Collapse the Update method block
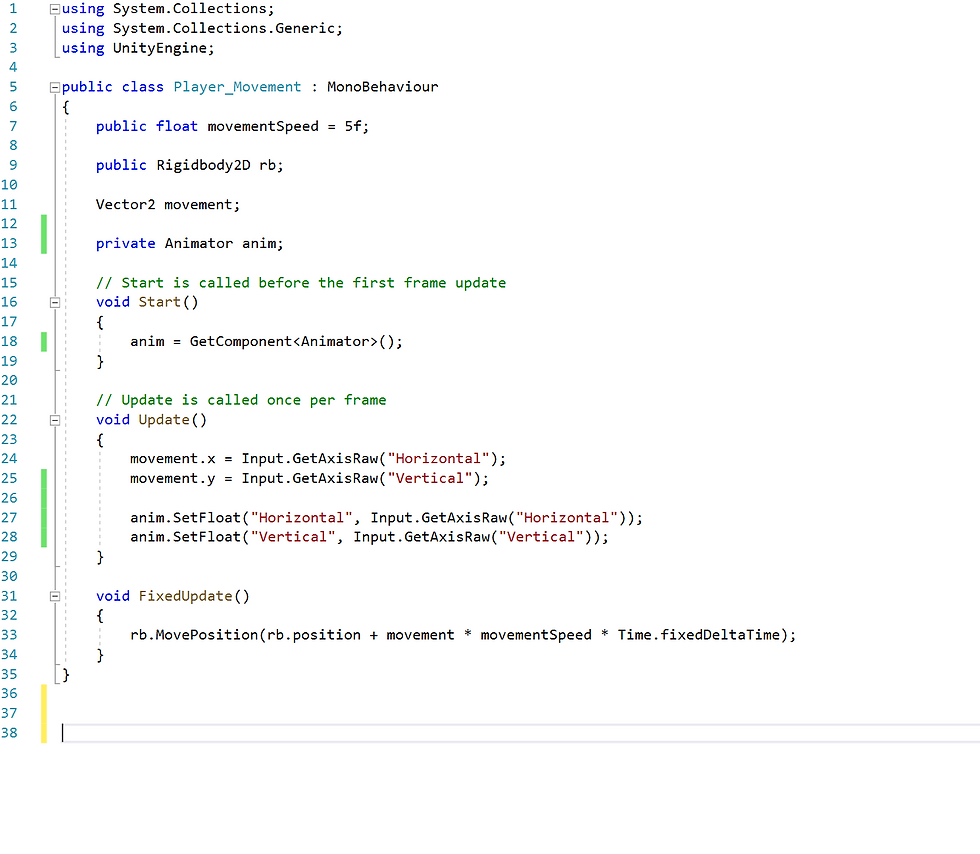Image resolution: width=980 pixels, height=854 pixels. click(54, 420)
